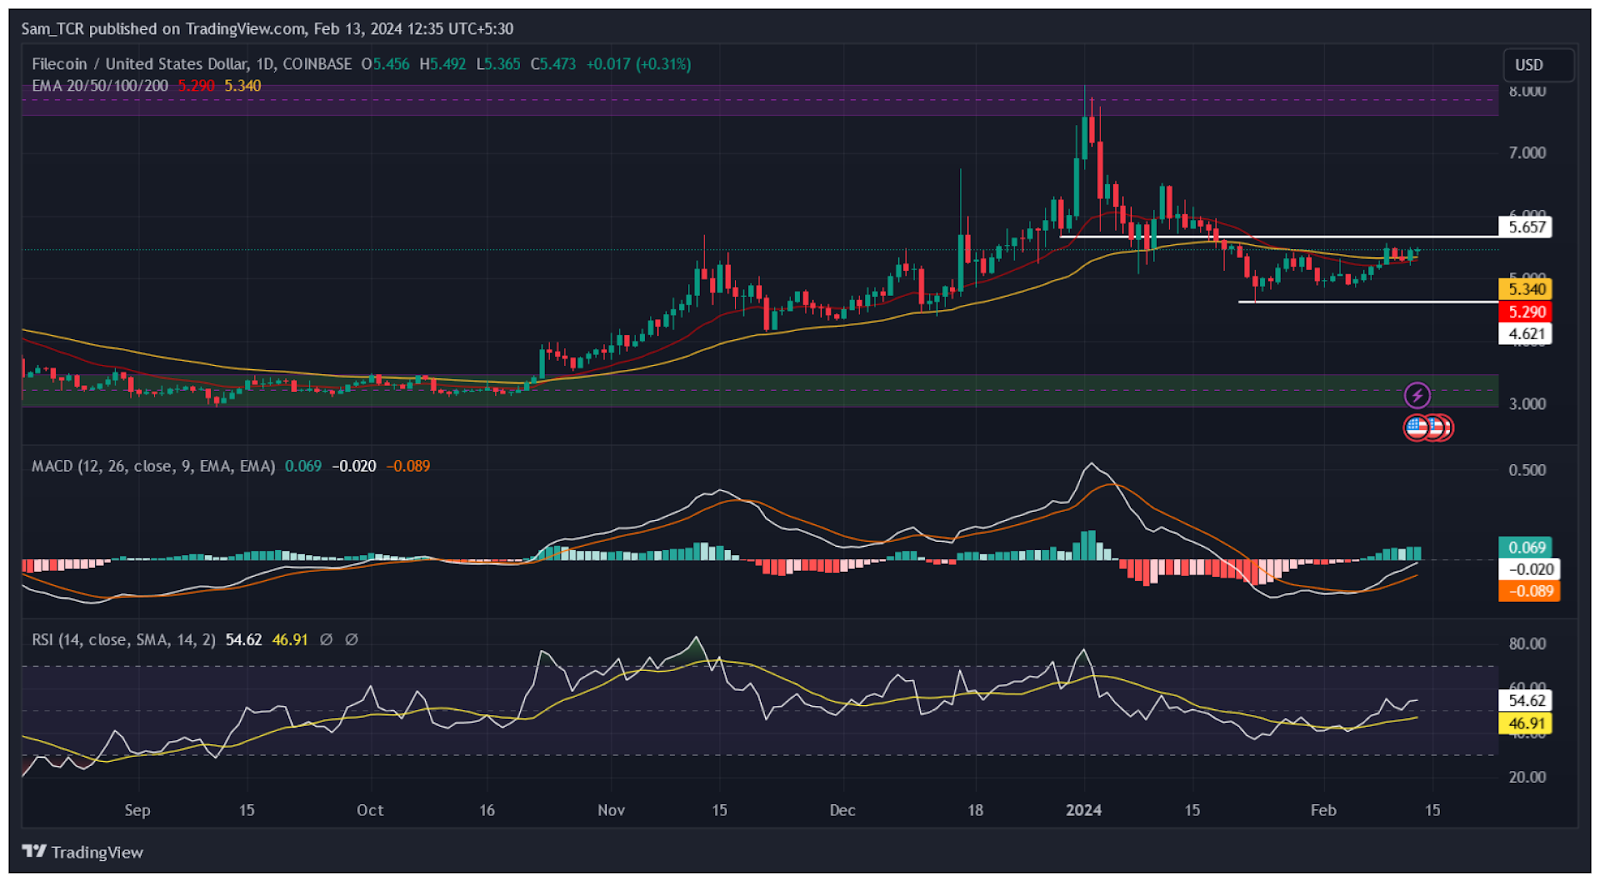
Task: Click the red 5.290 price scale label
Action: point(1526,312)
